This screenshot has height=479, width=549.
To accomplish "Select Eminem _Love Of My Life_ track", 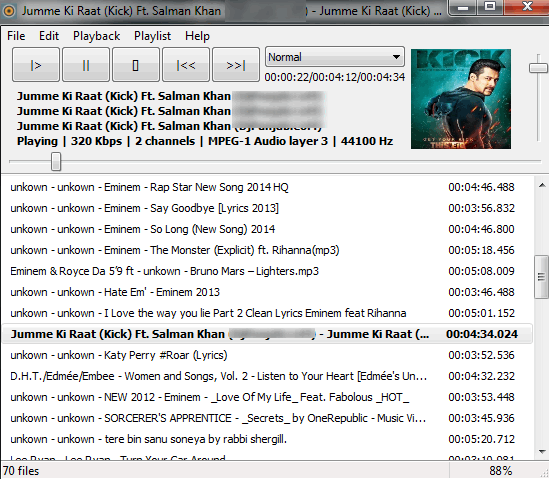I will 267,397.
